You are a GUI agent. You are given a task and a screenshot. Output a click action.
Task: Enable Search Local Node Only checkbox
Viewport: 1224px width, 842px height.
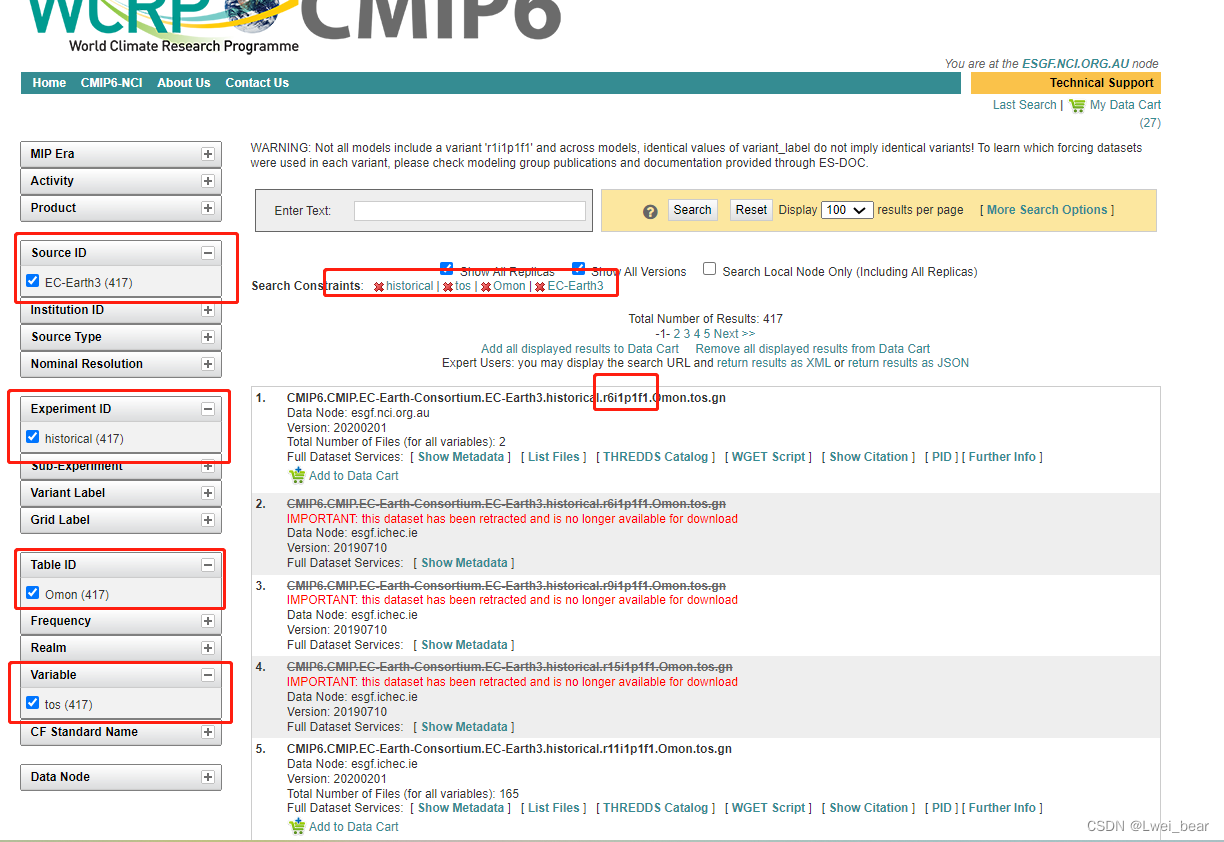tap(709, 269)
